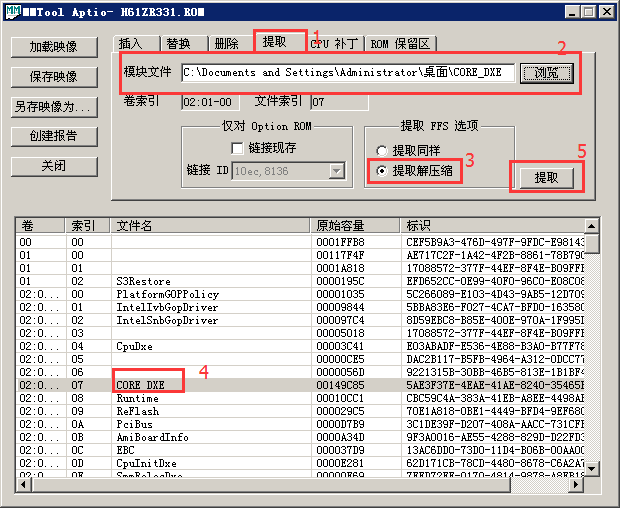Select the IntelIvbGopDriver module
The height and width of the screenshot is (508, 620).
click(301, 308)
